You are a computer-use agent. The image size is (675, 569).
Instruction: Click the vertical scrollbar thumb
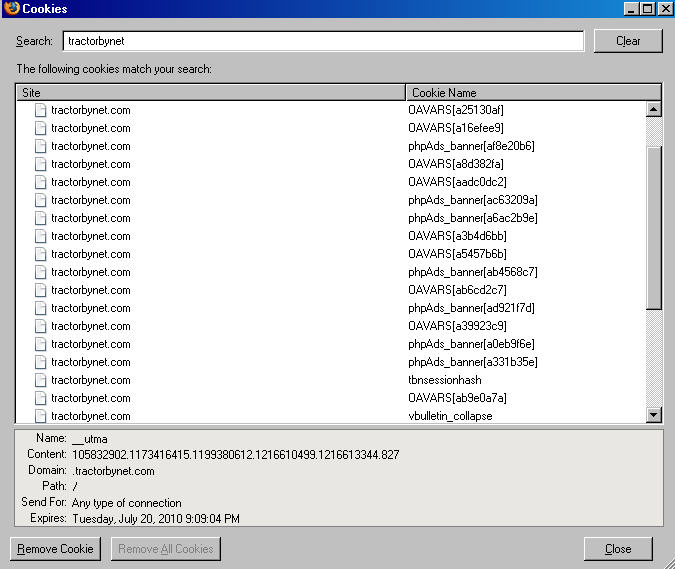(653, 228)
